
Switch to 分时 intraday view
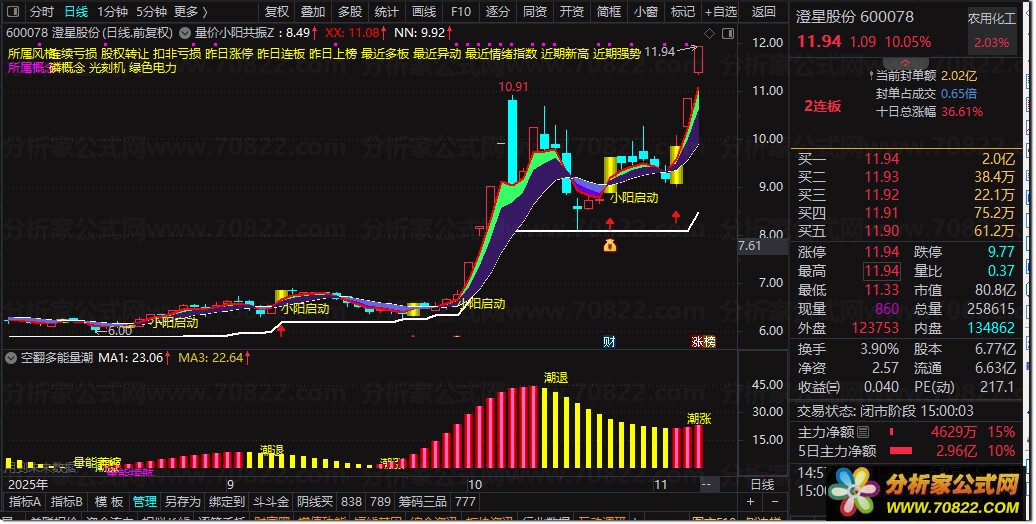click(42, 12)
